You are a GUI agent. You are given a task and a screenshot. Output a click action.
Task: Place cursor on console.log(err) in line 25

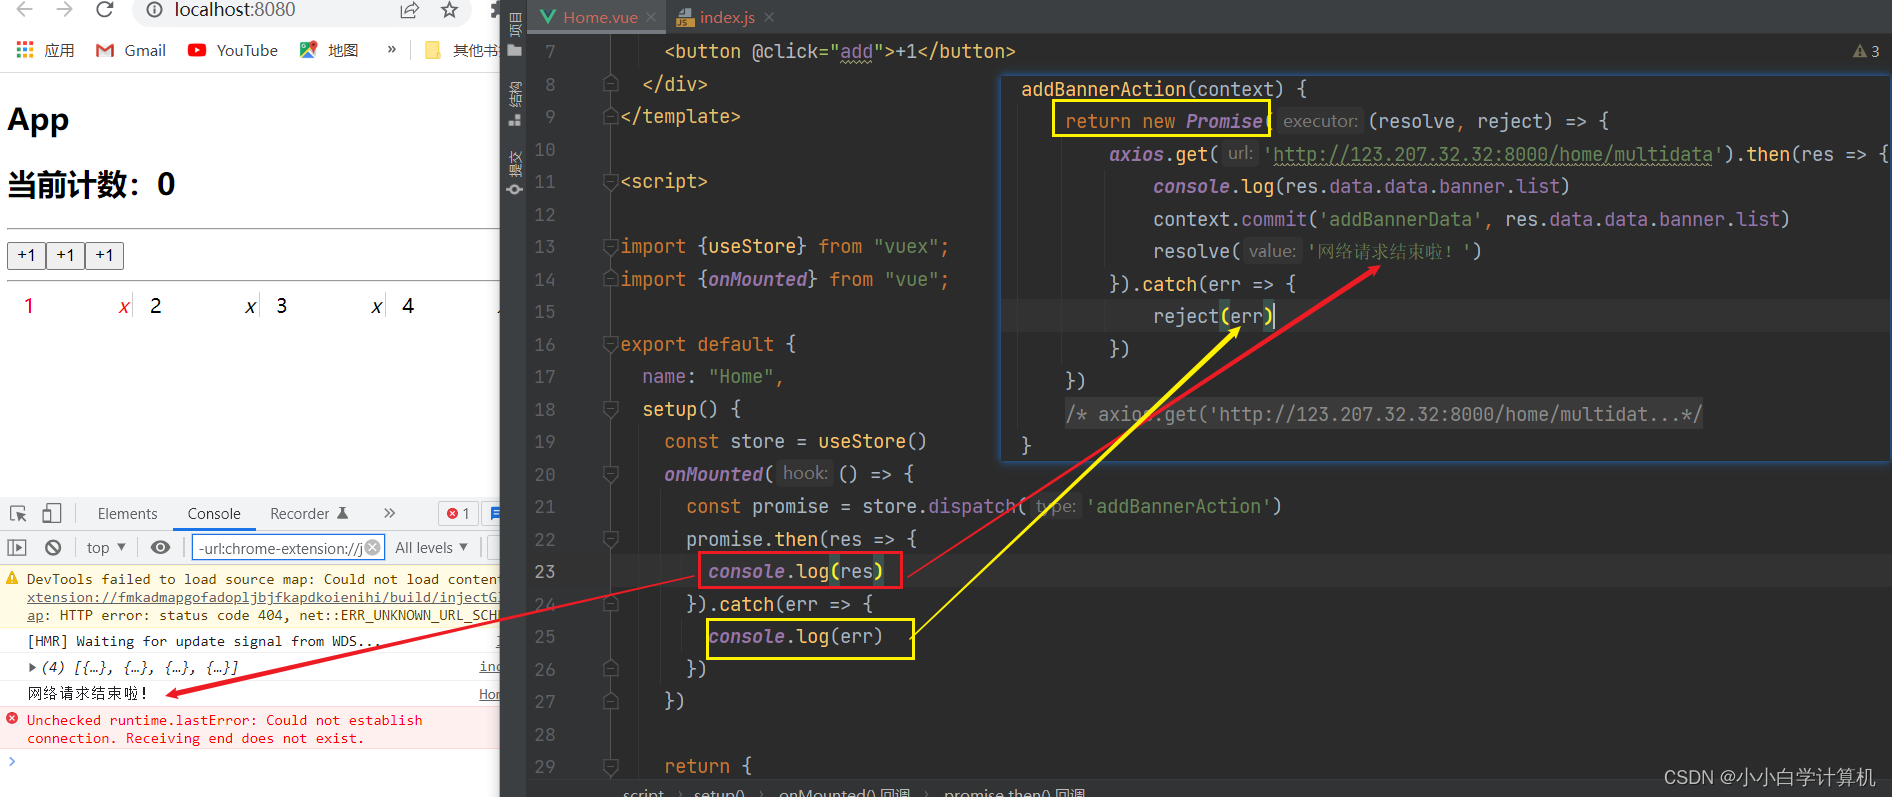click(795, 636)
